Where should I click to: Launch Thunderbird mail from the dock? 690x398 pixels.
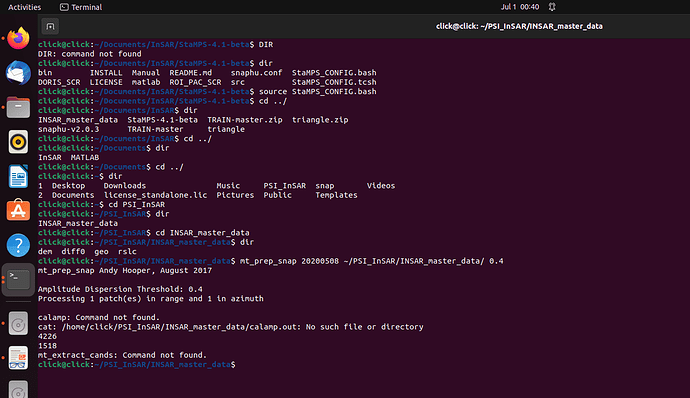18,73
